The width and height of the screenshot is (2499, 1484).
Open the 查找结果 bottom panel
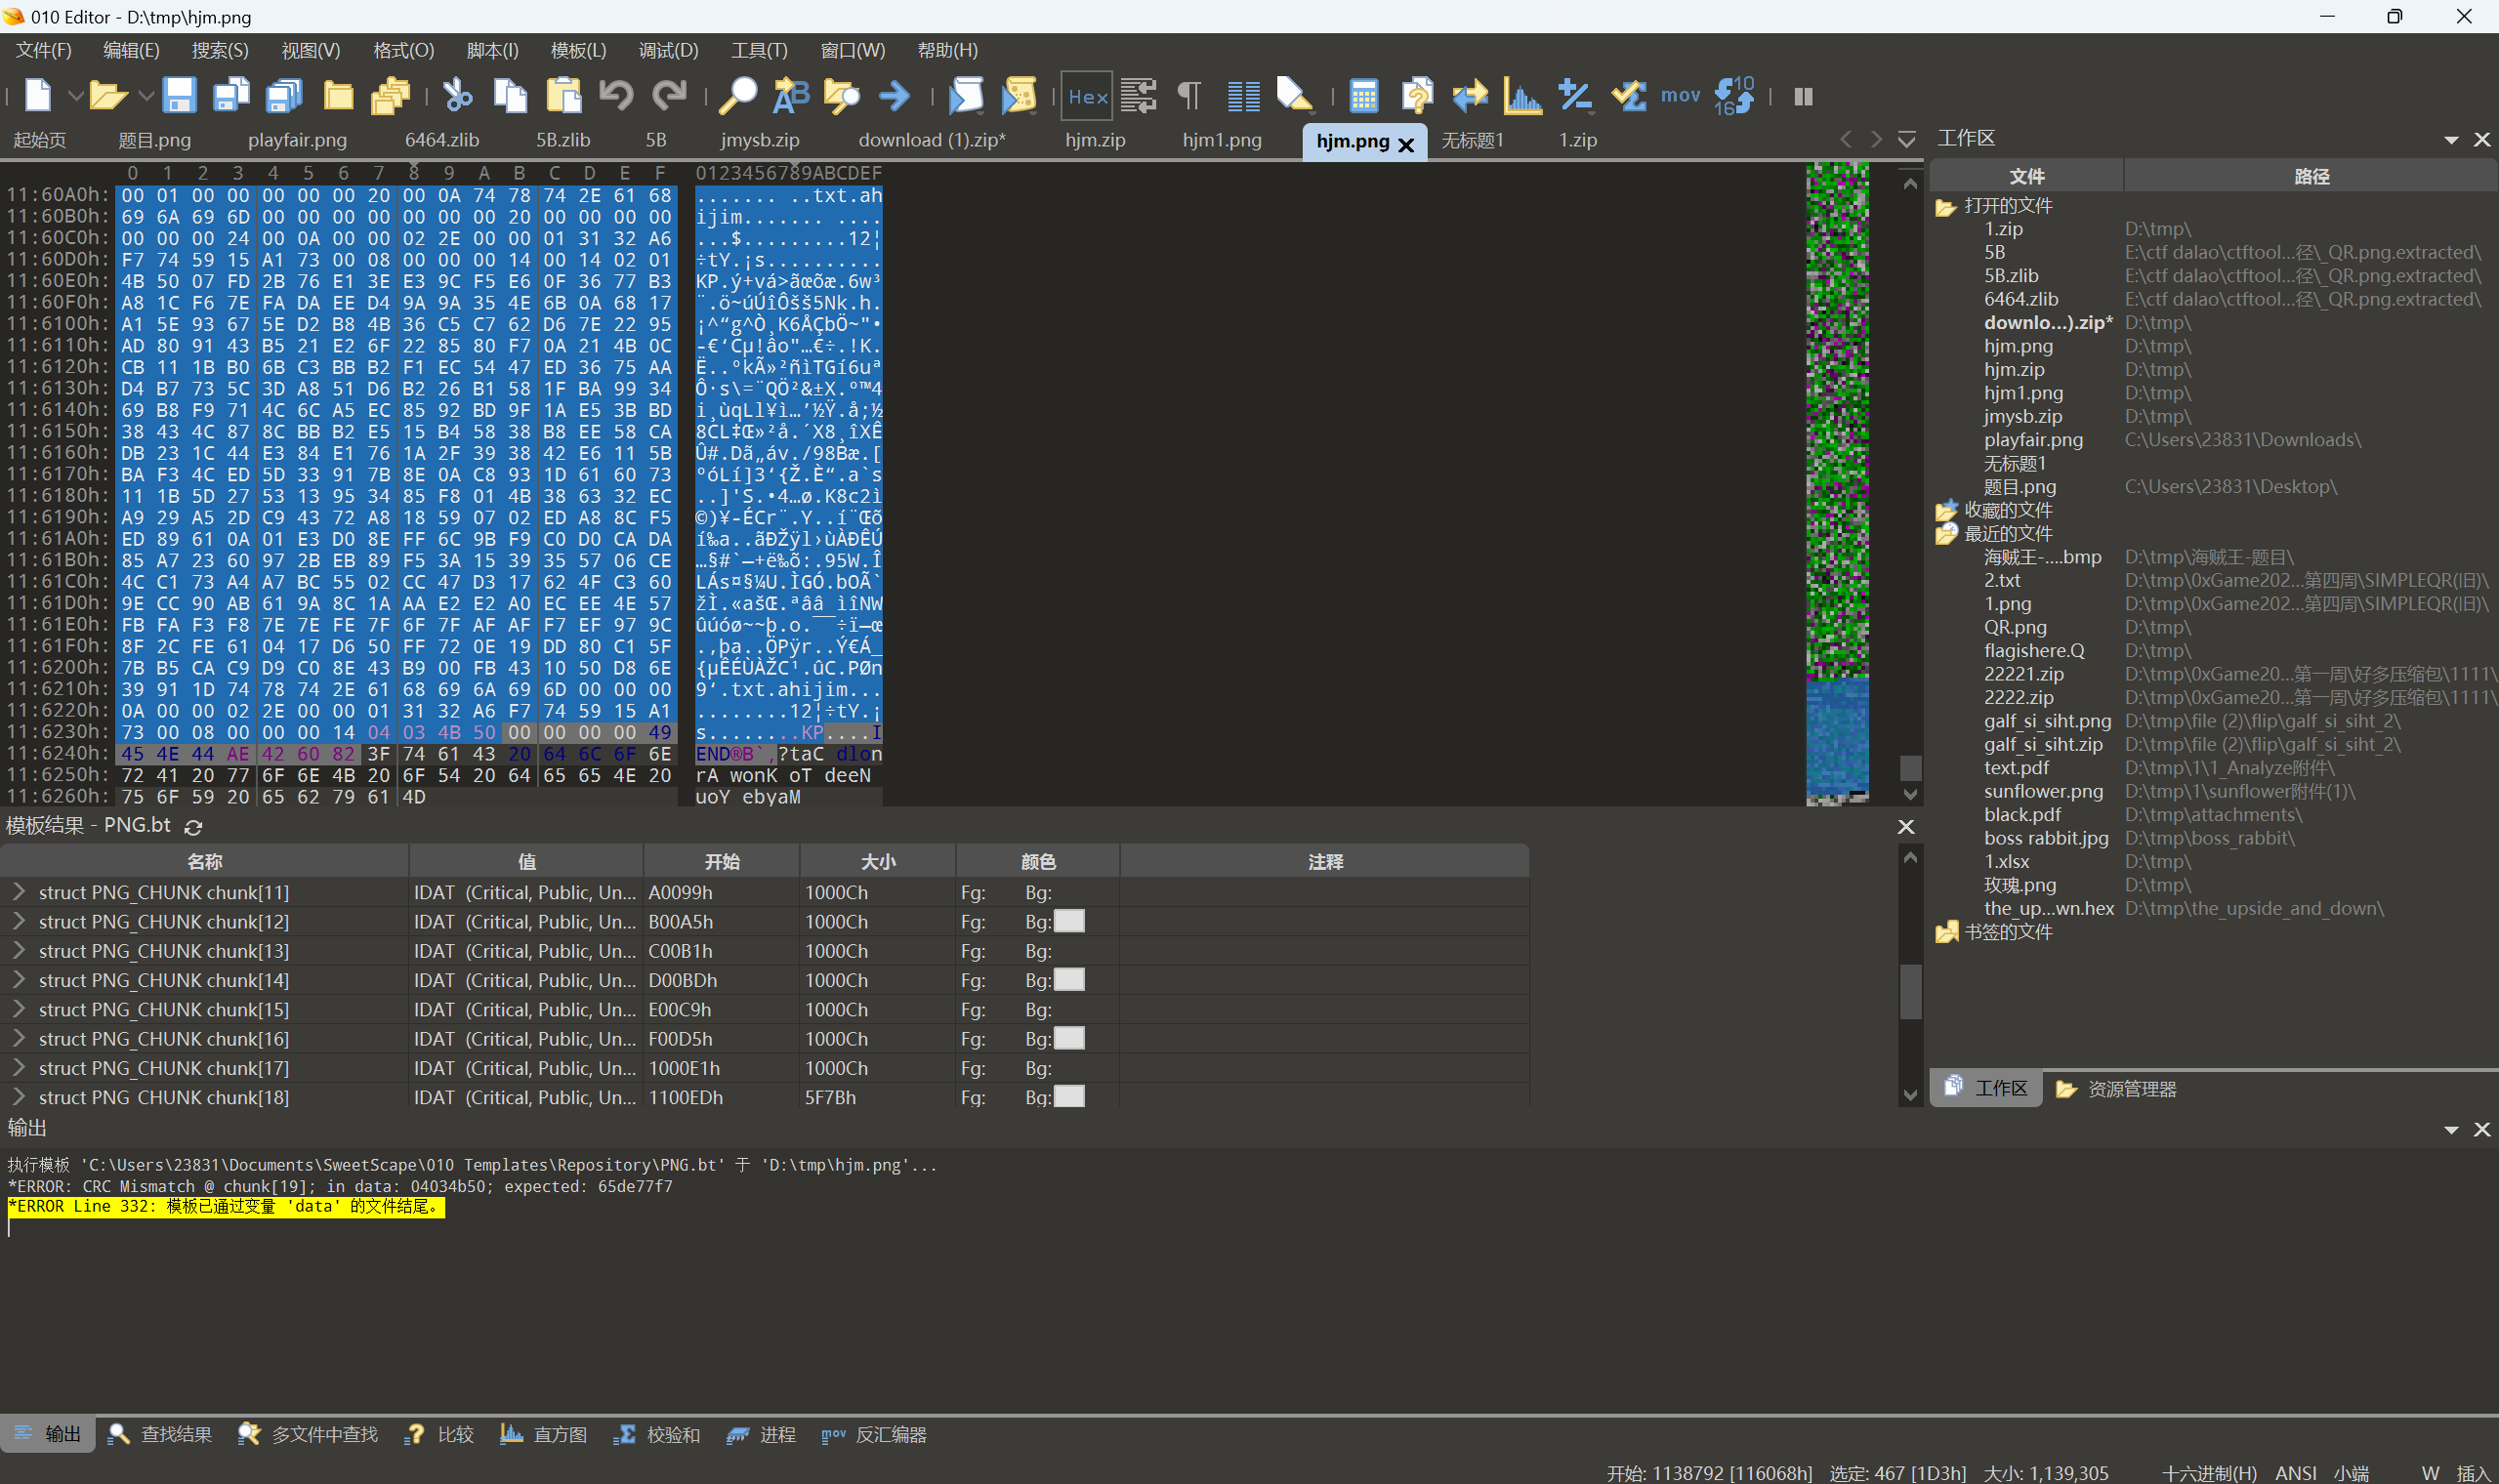point(160,1434)
